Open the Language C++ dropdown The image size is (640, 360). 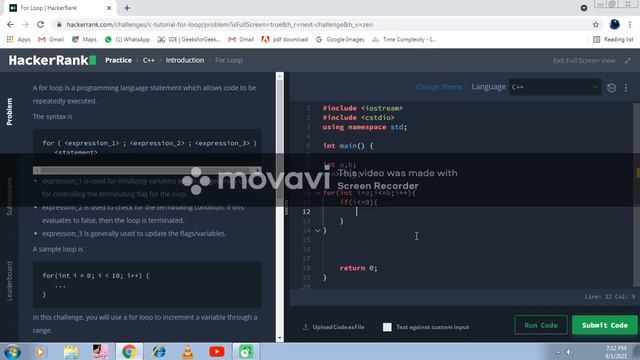tap(555, 87)
